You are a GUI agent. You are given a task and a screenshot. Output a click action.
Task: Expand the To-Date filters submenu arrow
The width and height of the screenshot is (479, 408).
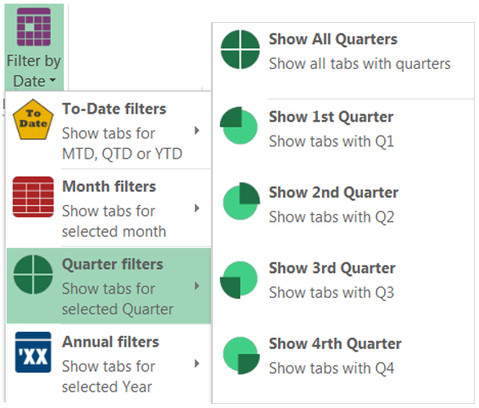pos(197,130)
